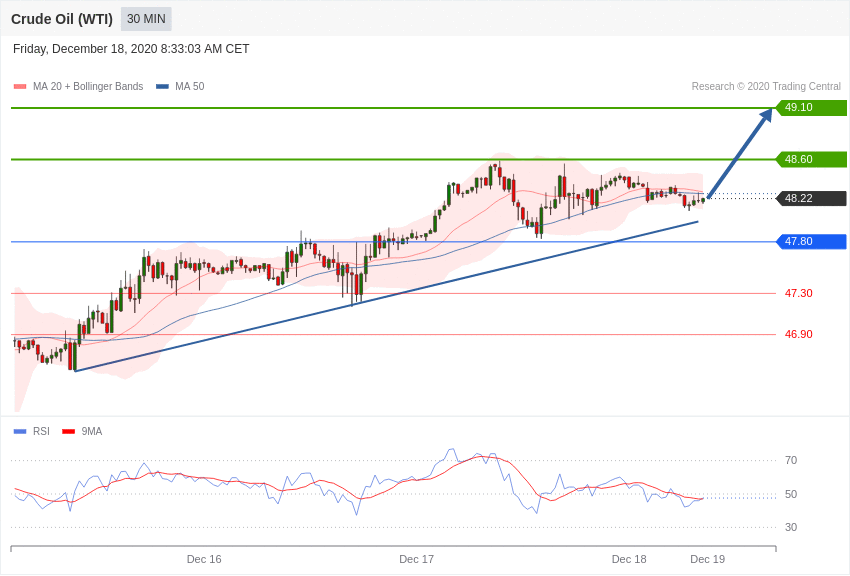The width and height of the screenshot is (850, 576).
Task: Click the Dec 19 axis label
Action: pyautogui.click(x=707, y=559)
